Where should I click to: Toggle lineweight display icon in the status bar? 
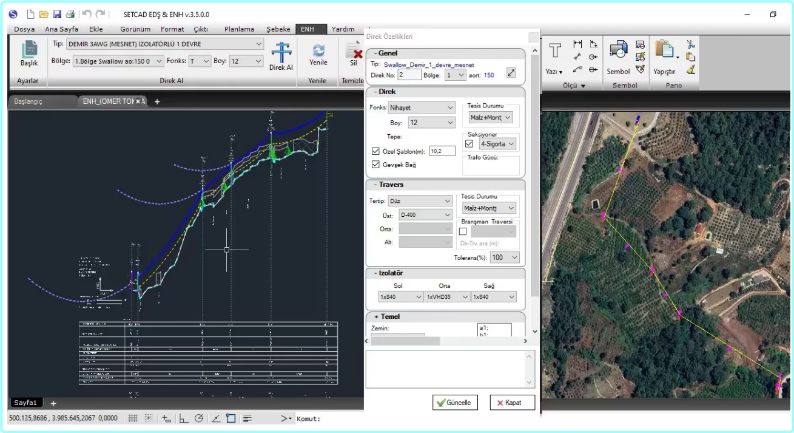248,418
